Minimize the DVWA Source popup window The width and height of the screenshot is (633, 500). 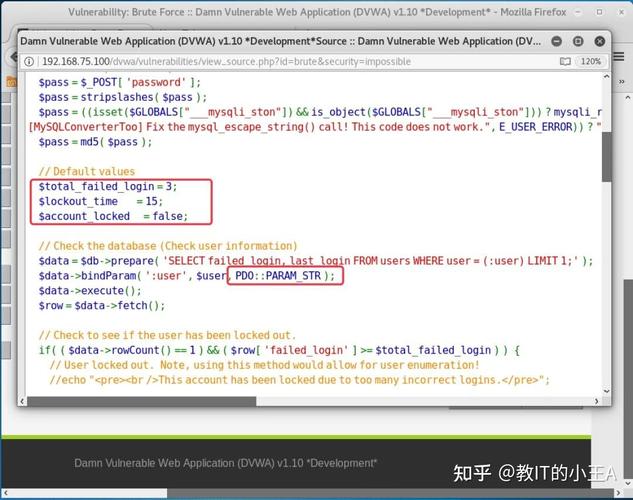[x=557, y=41]
